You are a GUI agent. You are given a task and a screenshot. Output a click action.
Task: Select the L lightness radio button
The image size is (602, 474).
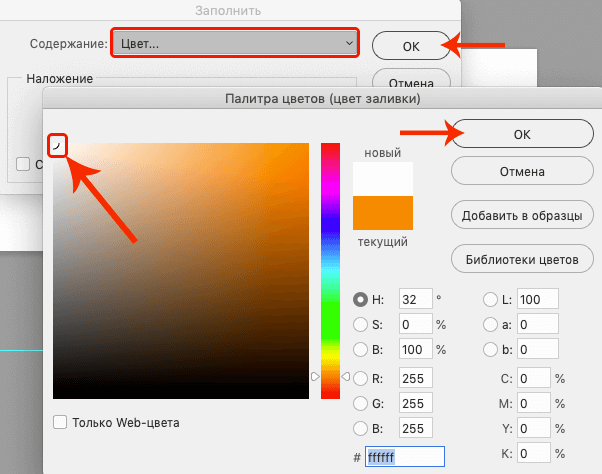[490, 299]
